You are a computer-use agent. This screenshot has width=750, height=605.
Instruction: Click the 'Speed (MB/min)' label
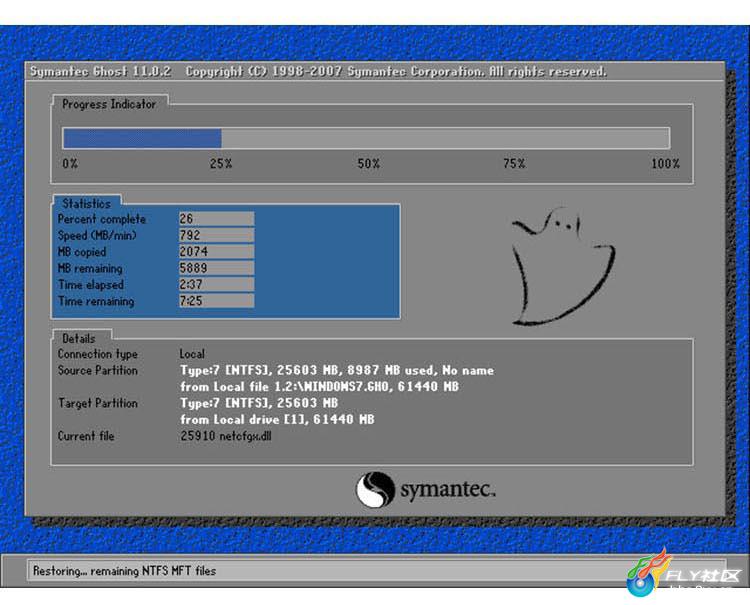coord(97,235)
